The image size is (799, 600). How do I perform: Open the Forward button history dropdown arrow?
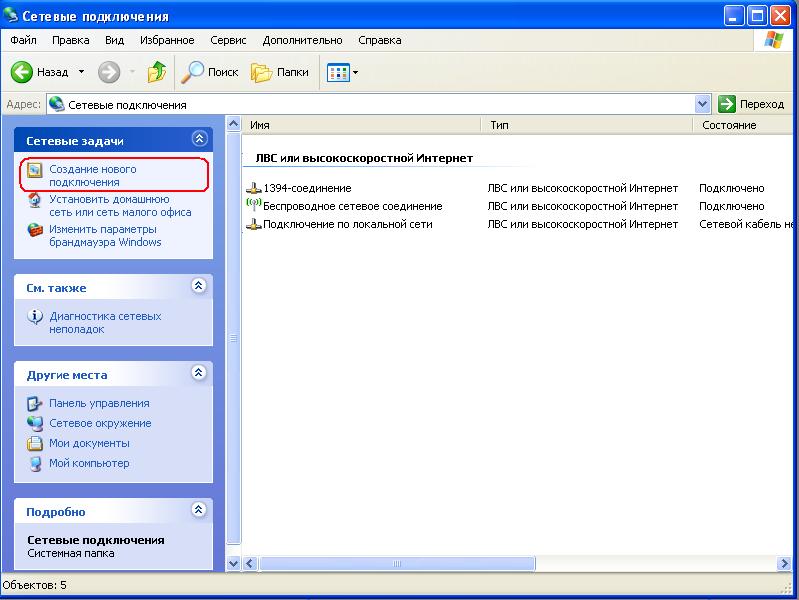[132, 72]
